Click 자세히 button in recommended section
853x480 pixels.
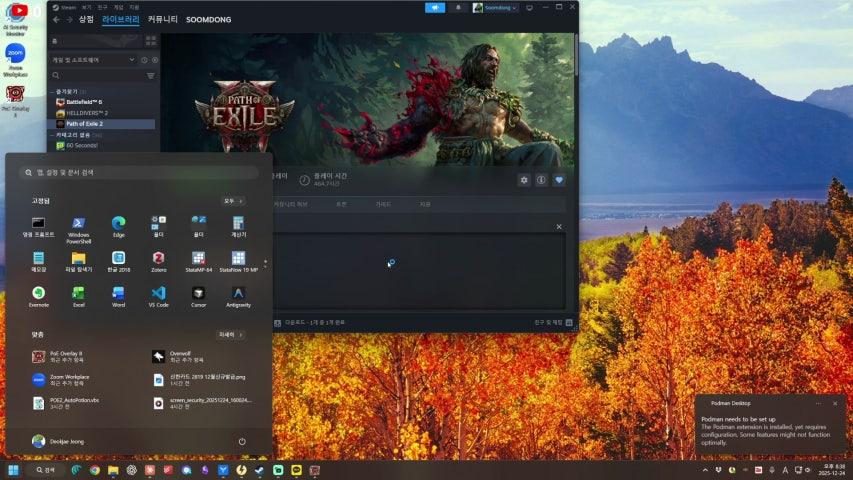coord(230,334)
